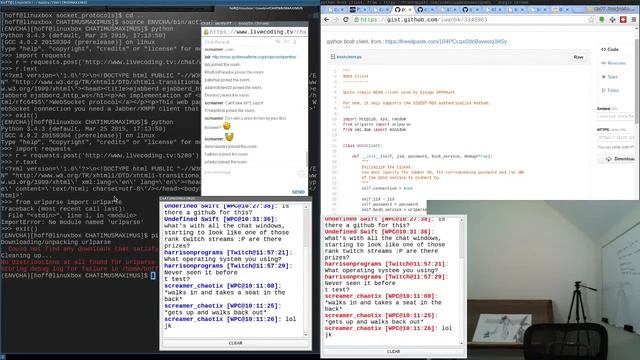
Task: Bookmark the gist page with the star icon
Action: point(591,19)
